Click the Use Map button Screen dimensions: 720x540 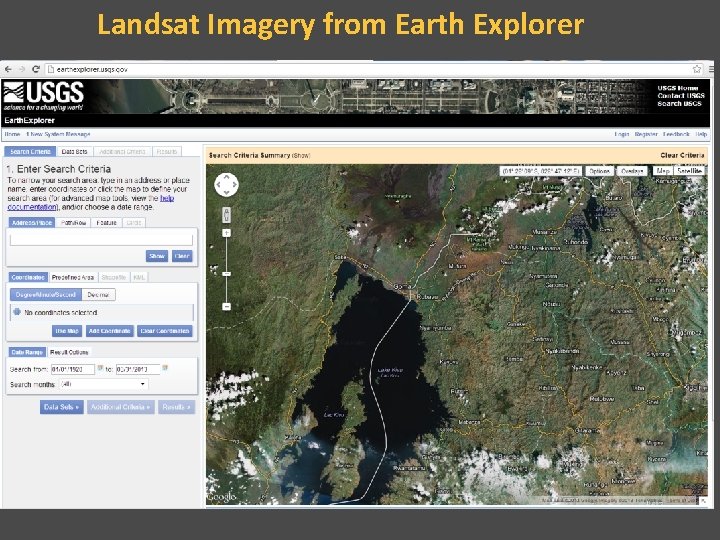coord(67,331)
